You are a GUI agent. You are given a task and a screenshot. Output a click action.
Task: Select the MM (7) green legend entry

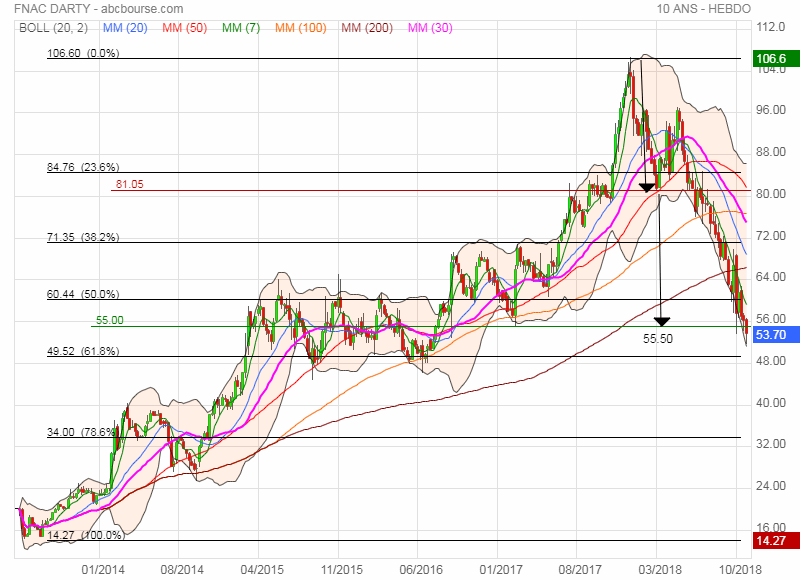(x=241, y=28)
